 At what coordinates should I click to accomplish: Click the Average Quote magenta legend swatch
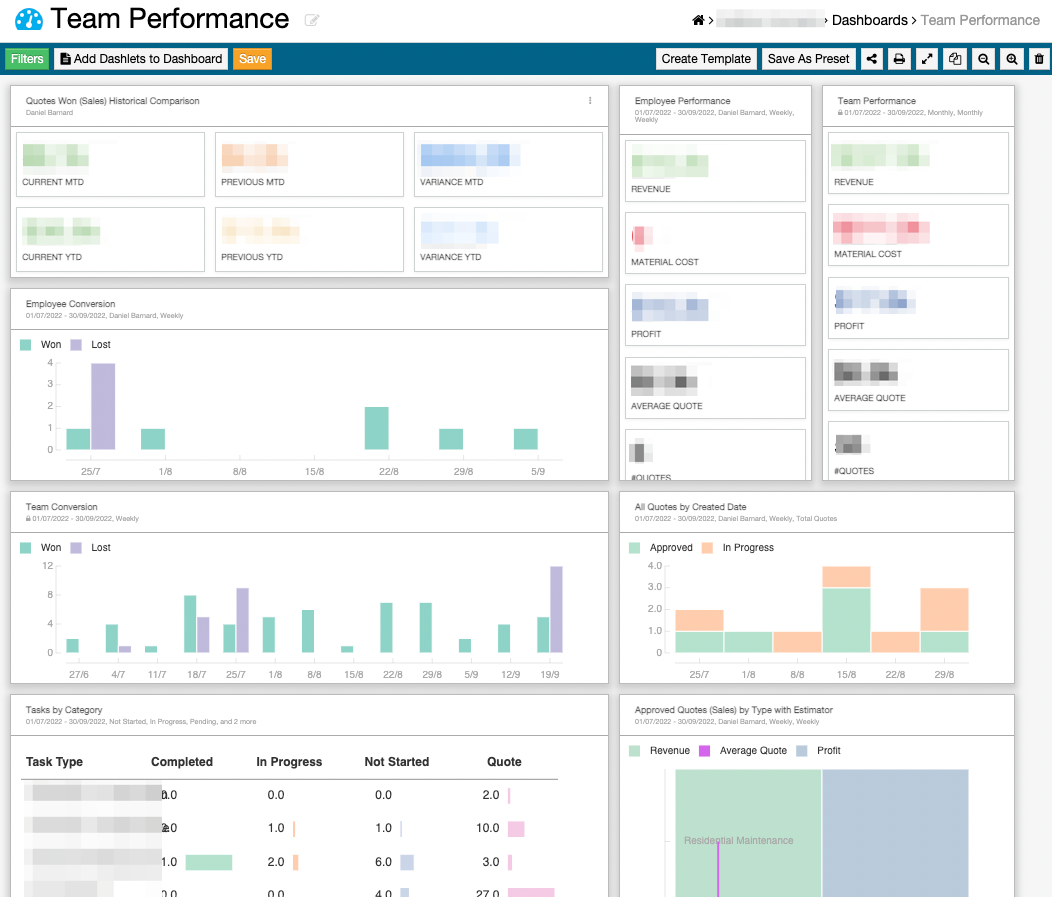[705, 751]
